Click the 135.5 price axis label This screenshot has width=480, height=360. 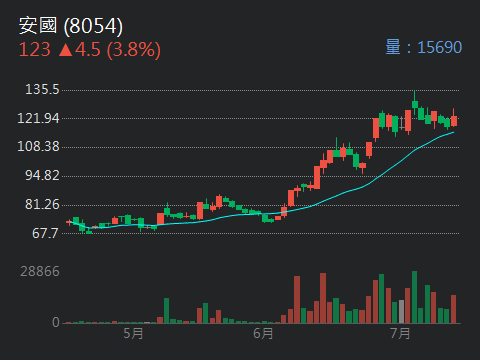(x=42, y=89)
